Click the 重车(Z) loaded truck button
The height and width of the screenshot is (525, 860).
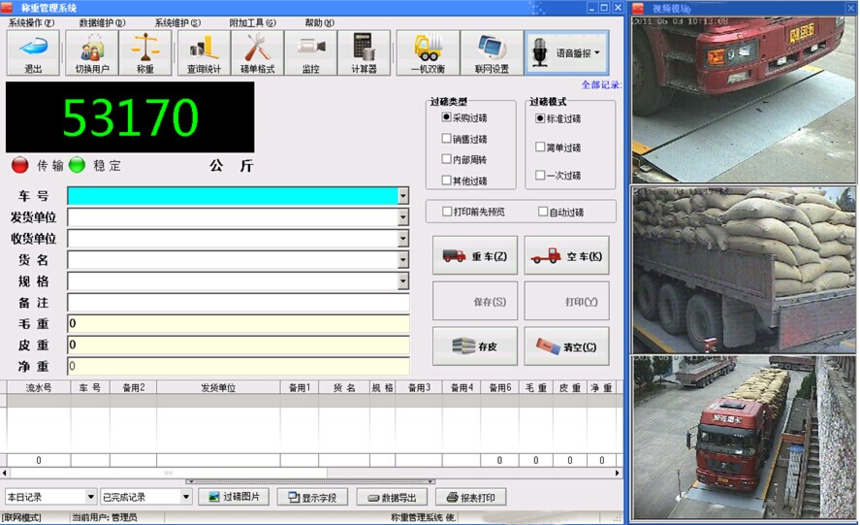tap(475, 256)
